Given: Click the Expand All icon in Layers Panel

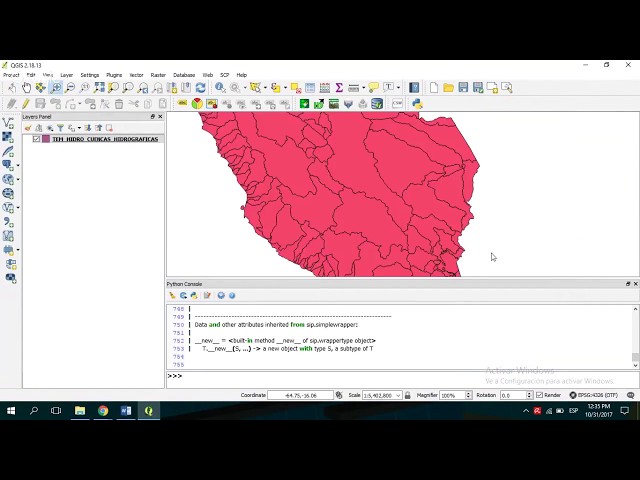Looking at the screenshot, I should 88,128.
